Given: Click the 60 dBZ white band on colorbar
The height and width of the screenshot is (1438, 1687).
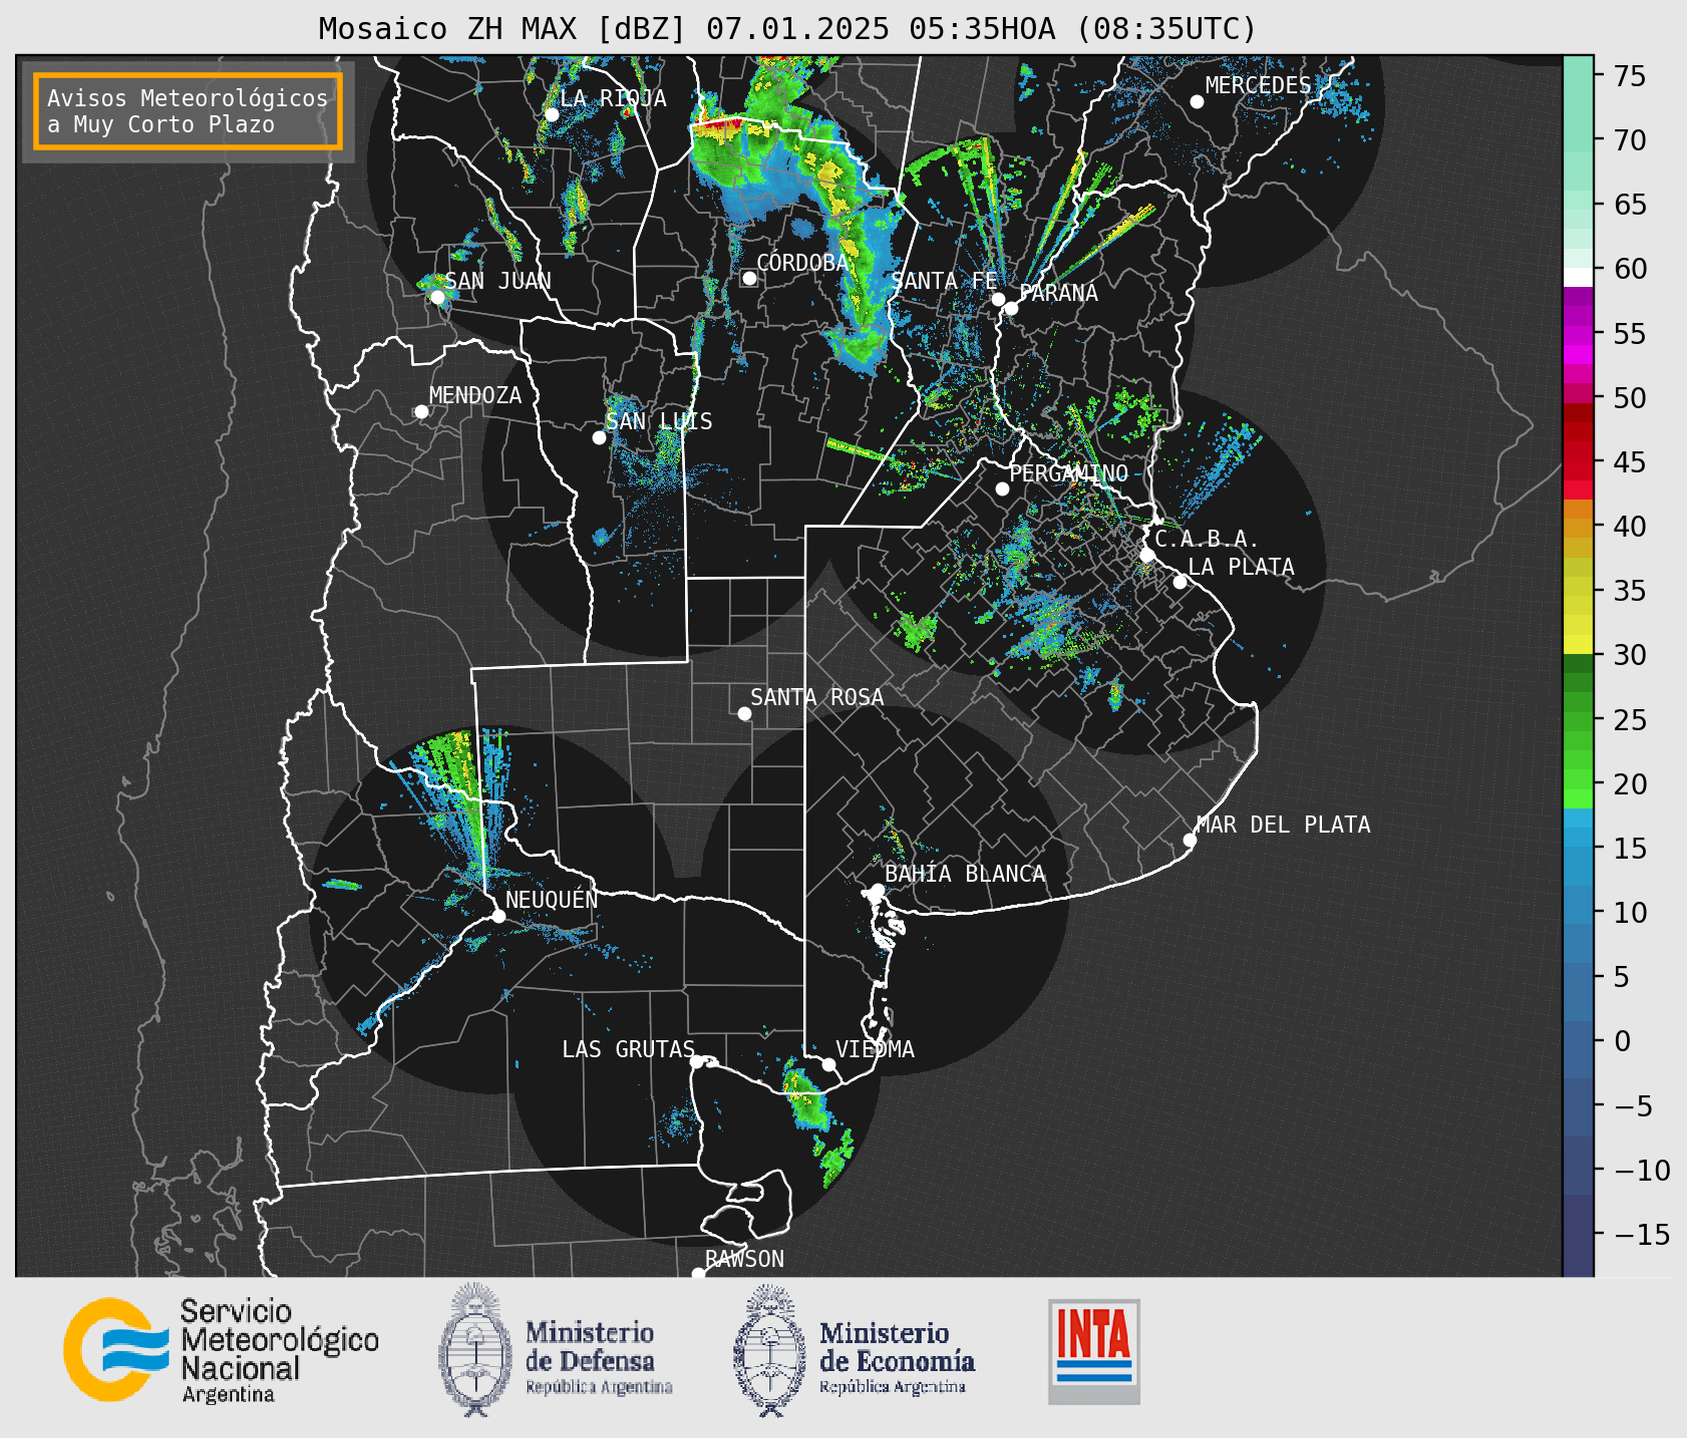Looking at the screenshot, I should pyautogui.click(x=1578, y=277).
